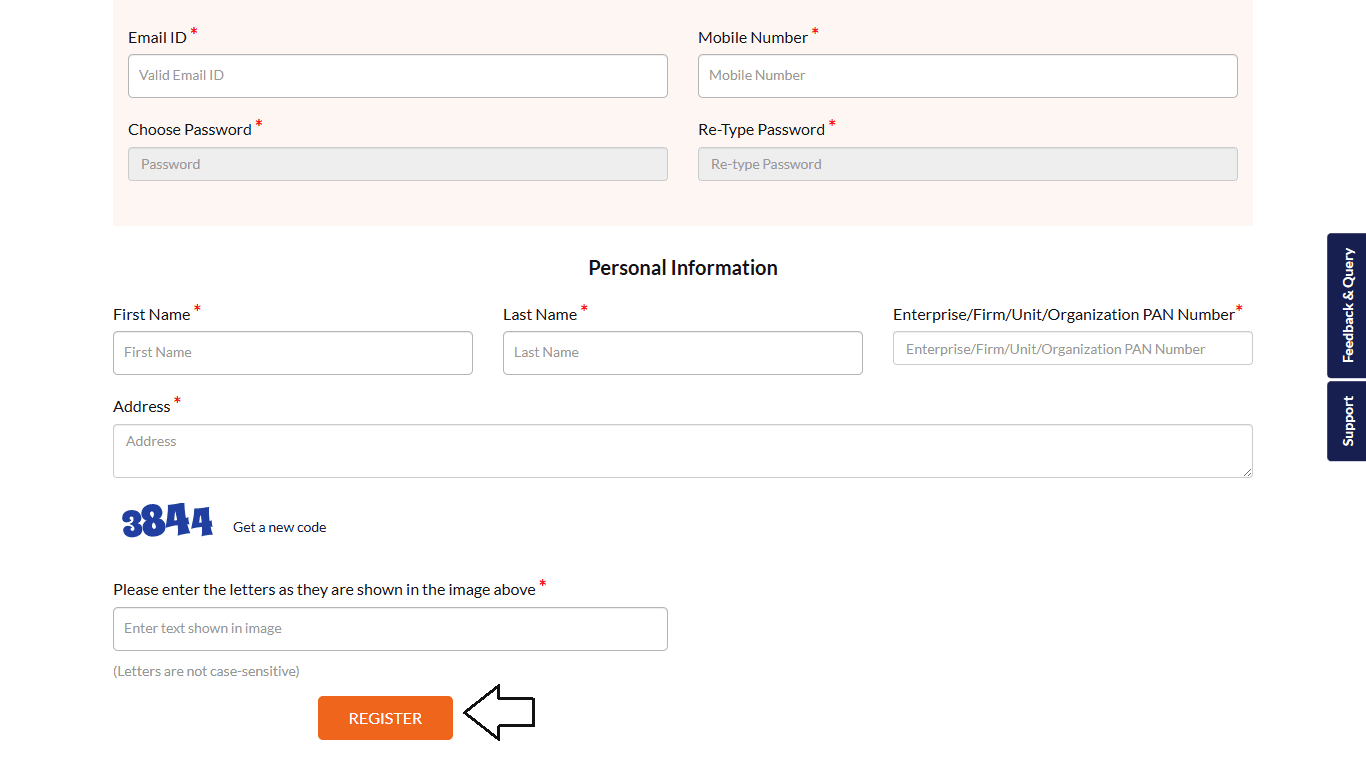Screen dimensions: 1366x768
Task: Click the Email ID input field
Action: [x=397, y=75]
